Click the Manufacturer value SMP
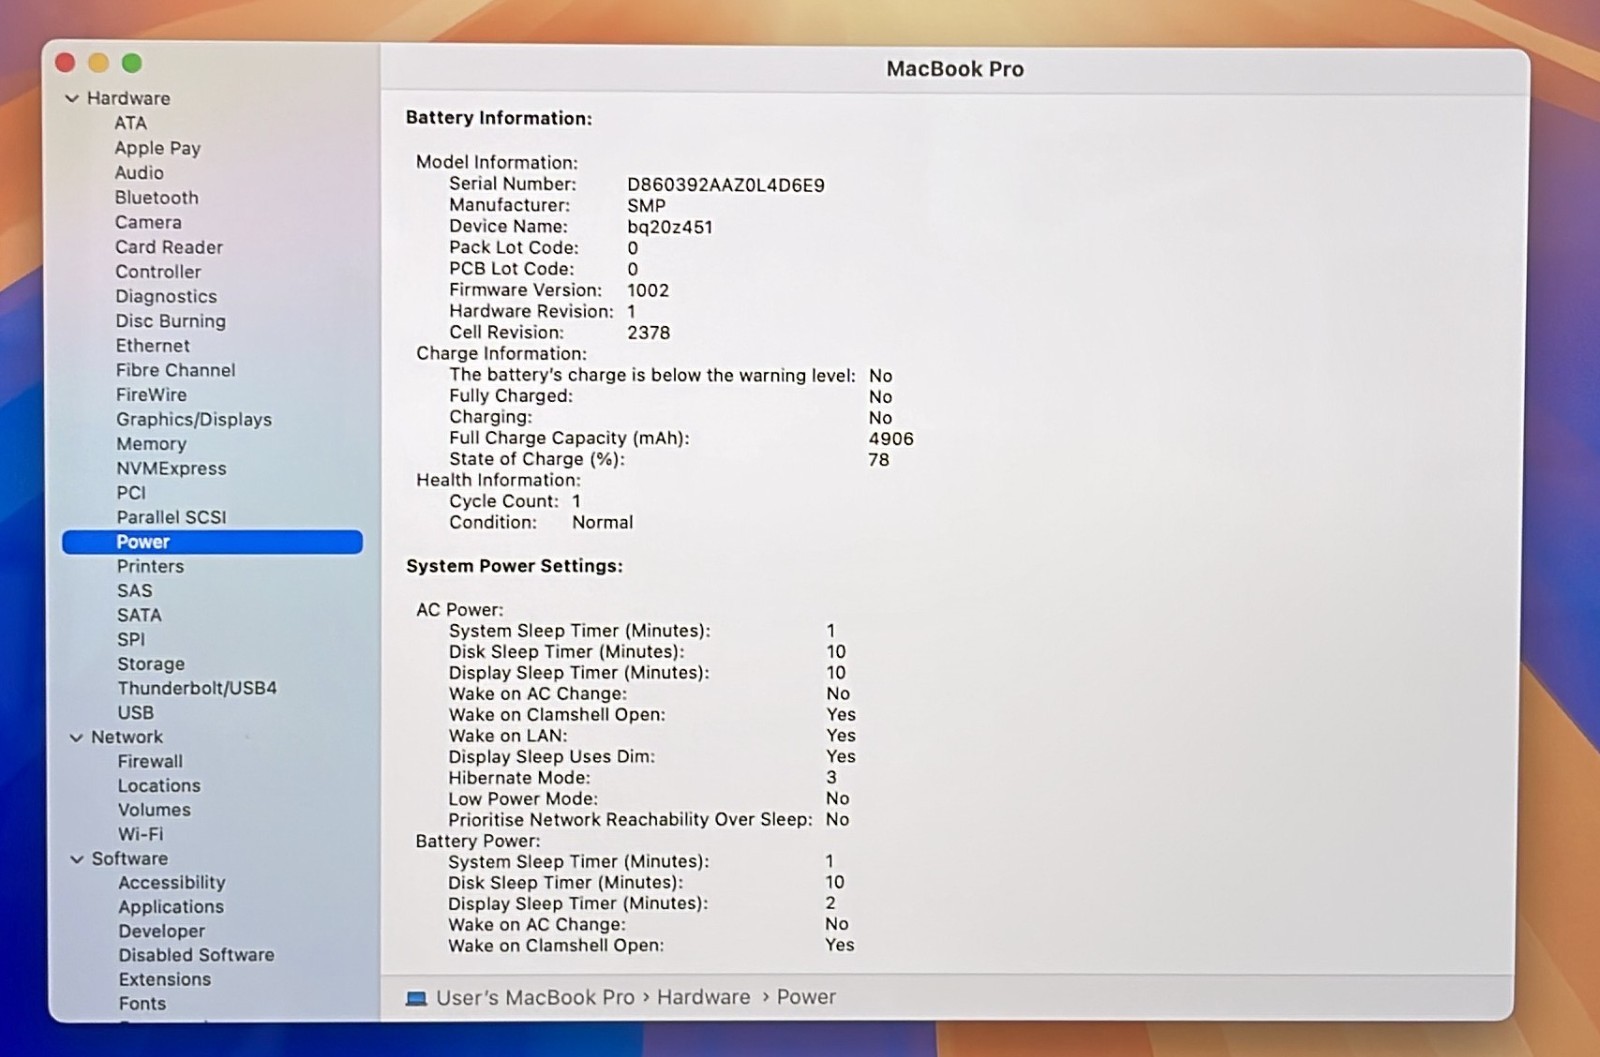Screen dimensions: 1600x1057 click(646, 205)
